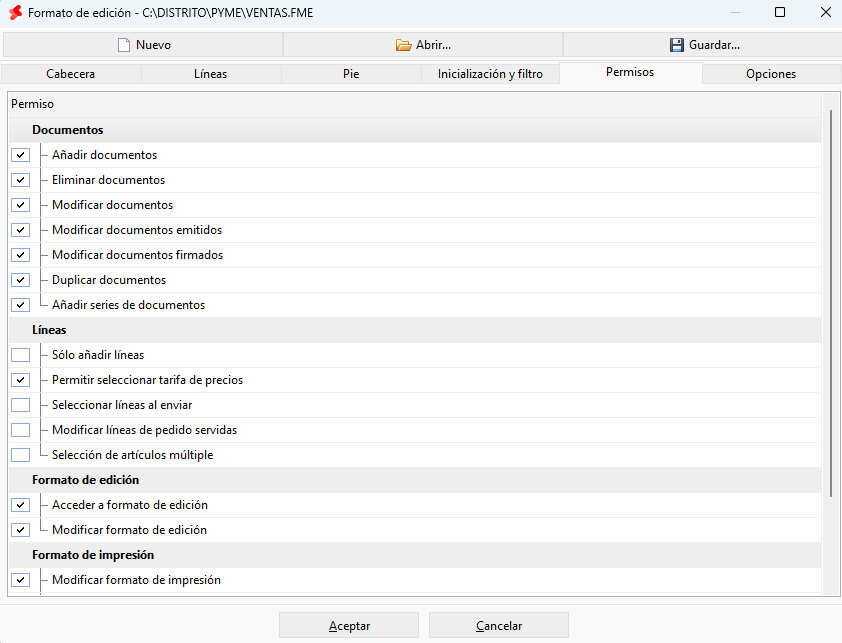Enable Sólo añadir líneas checkbox
This screenshot has width=842, height=643.
pos(20,355)
